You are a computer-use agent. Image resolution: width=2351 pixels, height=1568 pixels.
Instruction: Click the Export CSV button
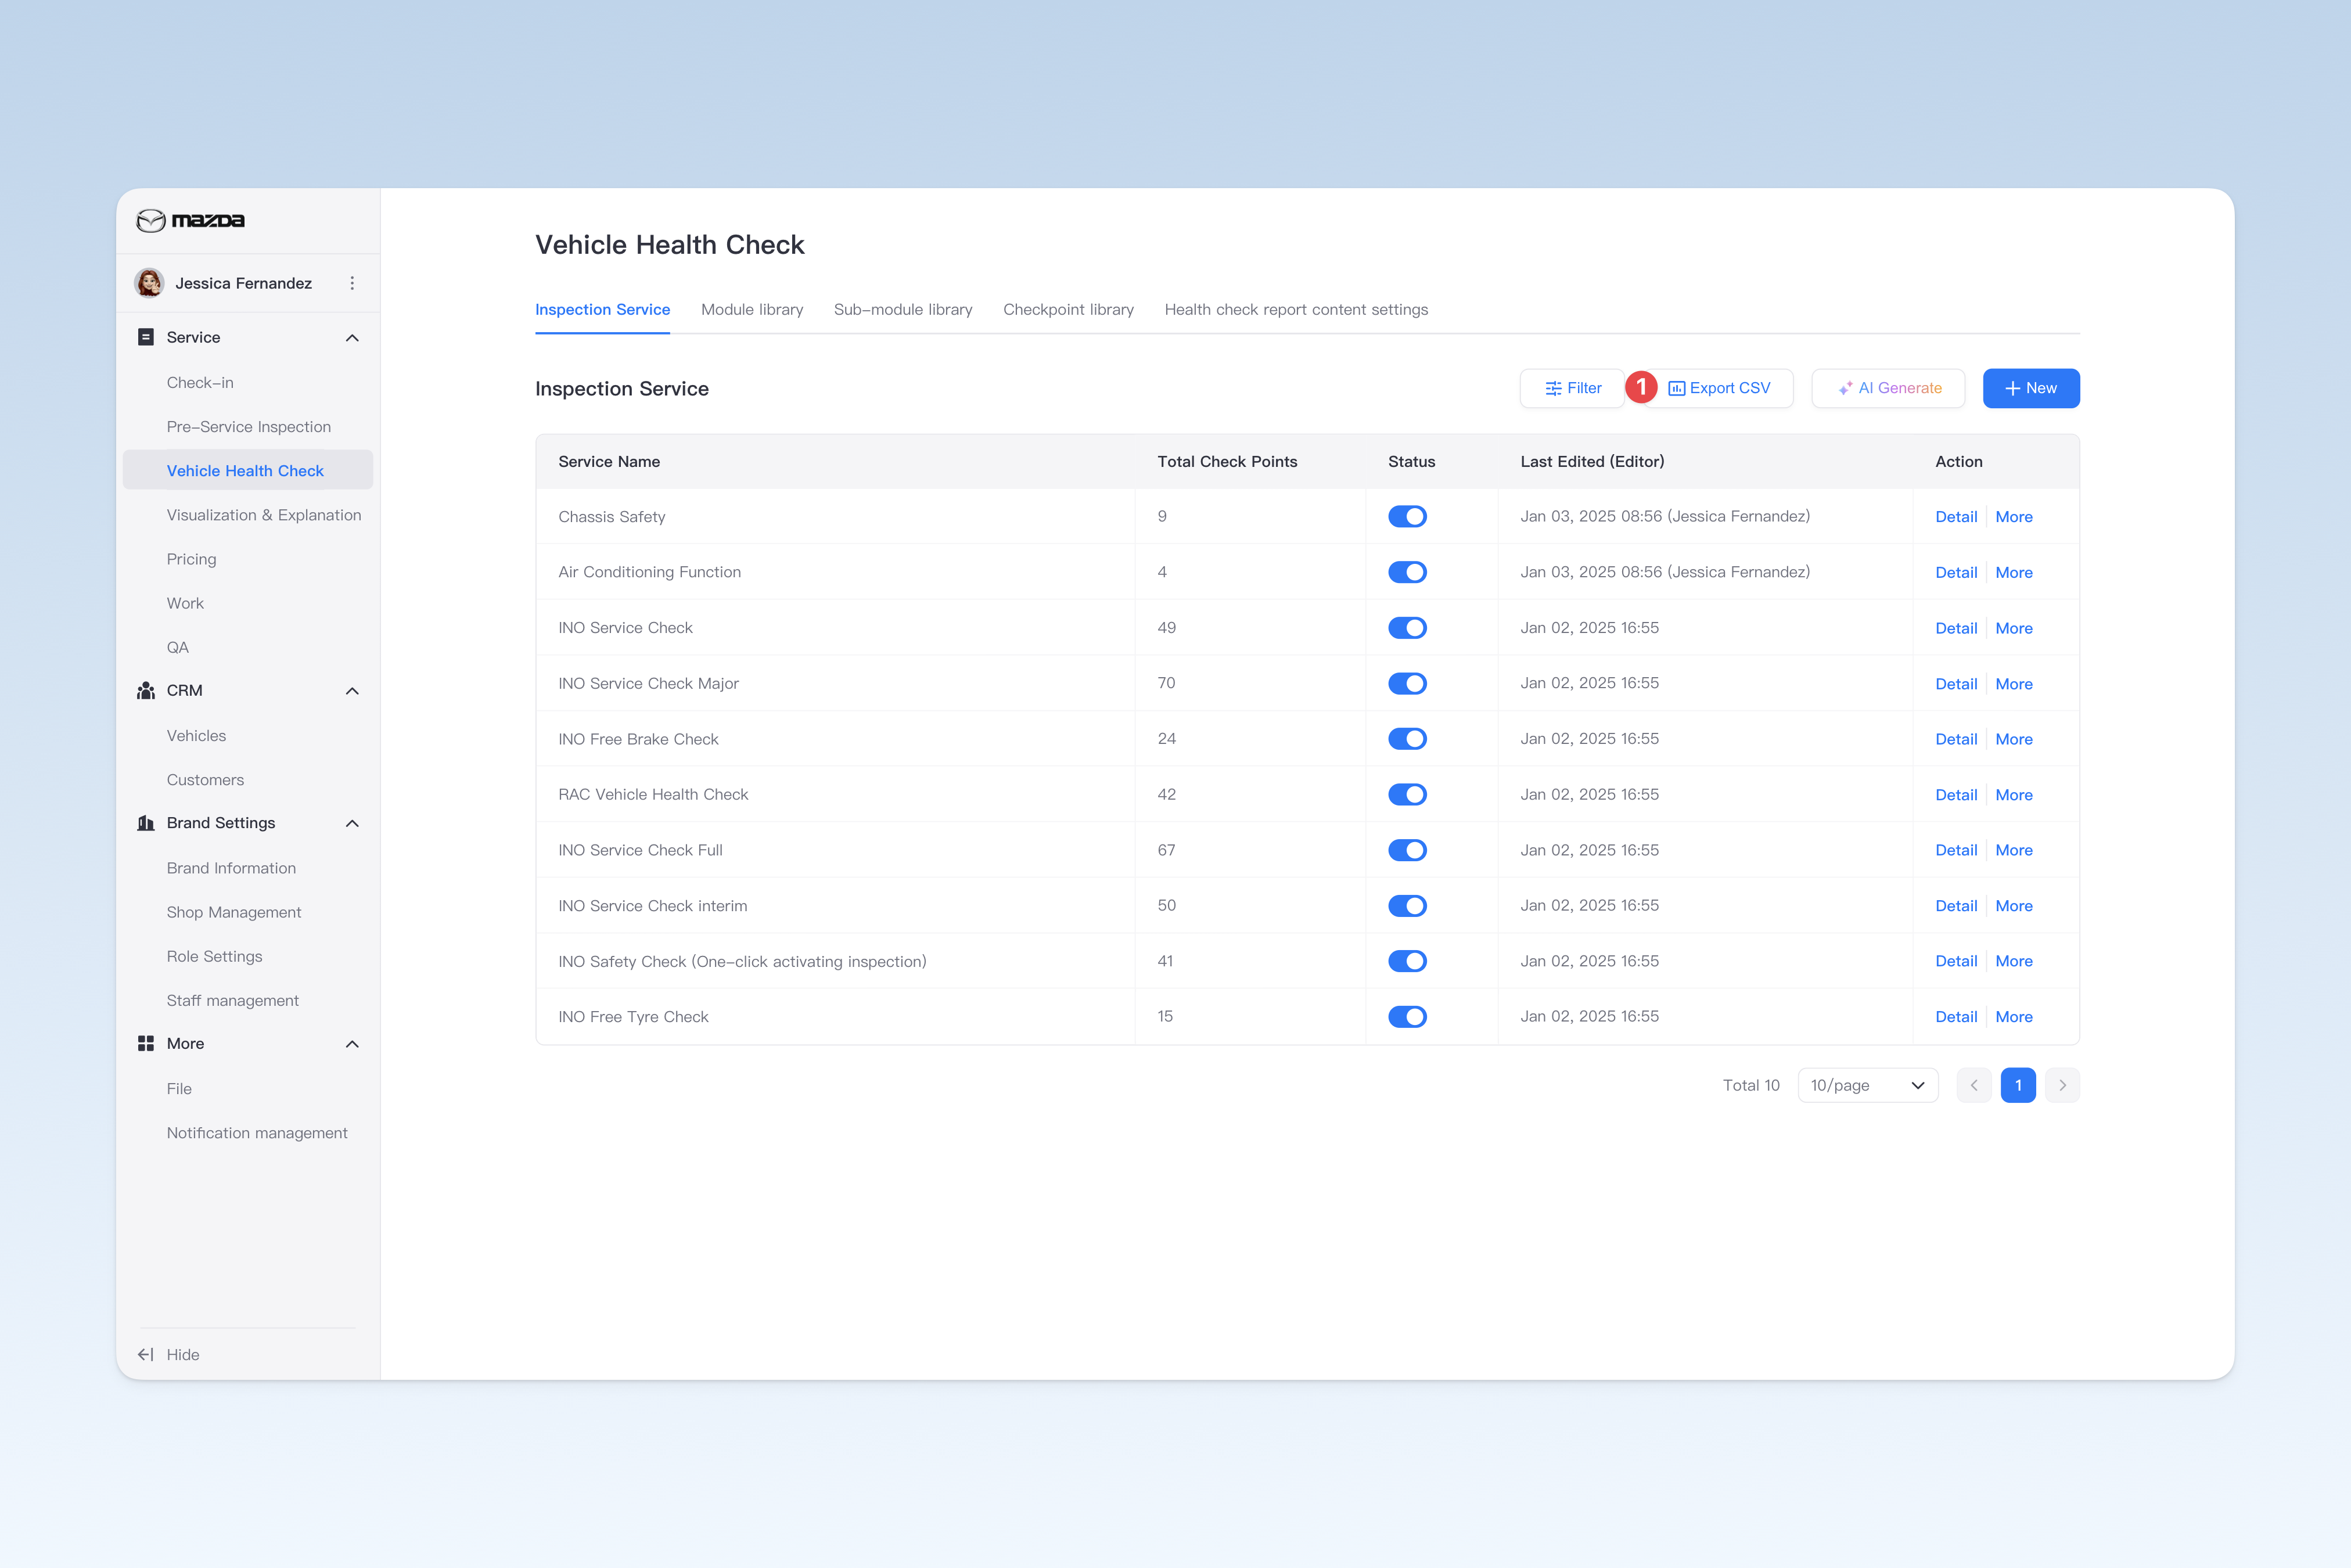1719,388
